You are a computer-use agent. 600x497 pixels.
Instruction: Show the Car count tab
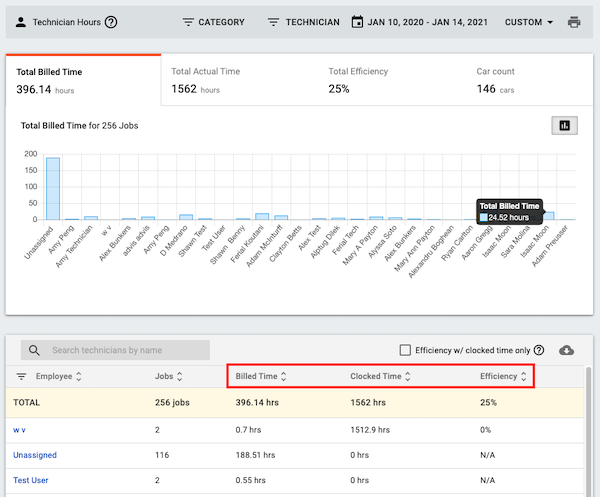[x=532, y=80]
